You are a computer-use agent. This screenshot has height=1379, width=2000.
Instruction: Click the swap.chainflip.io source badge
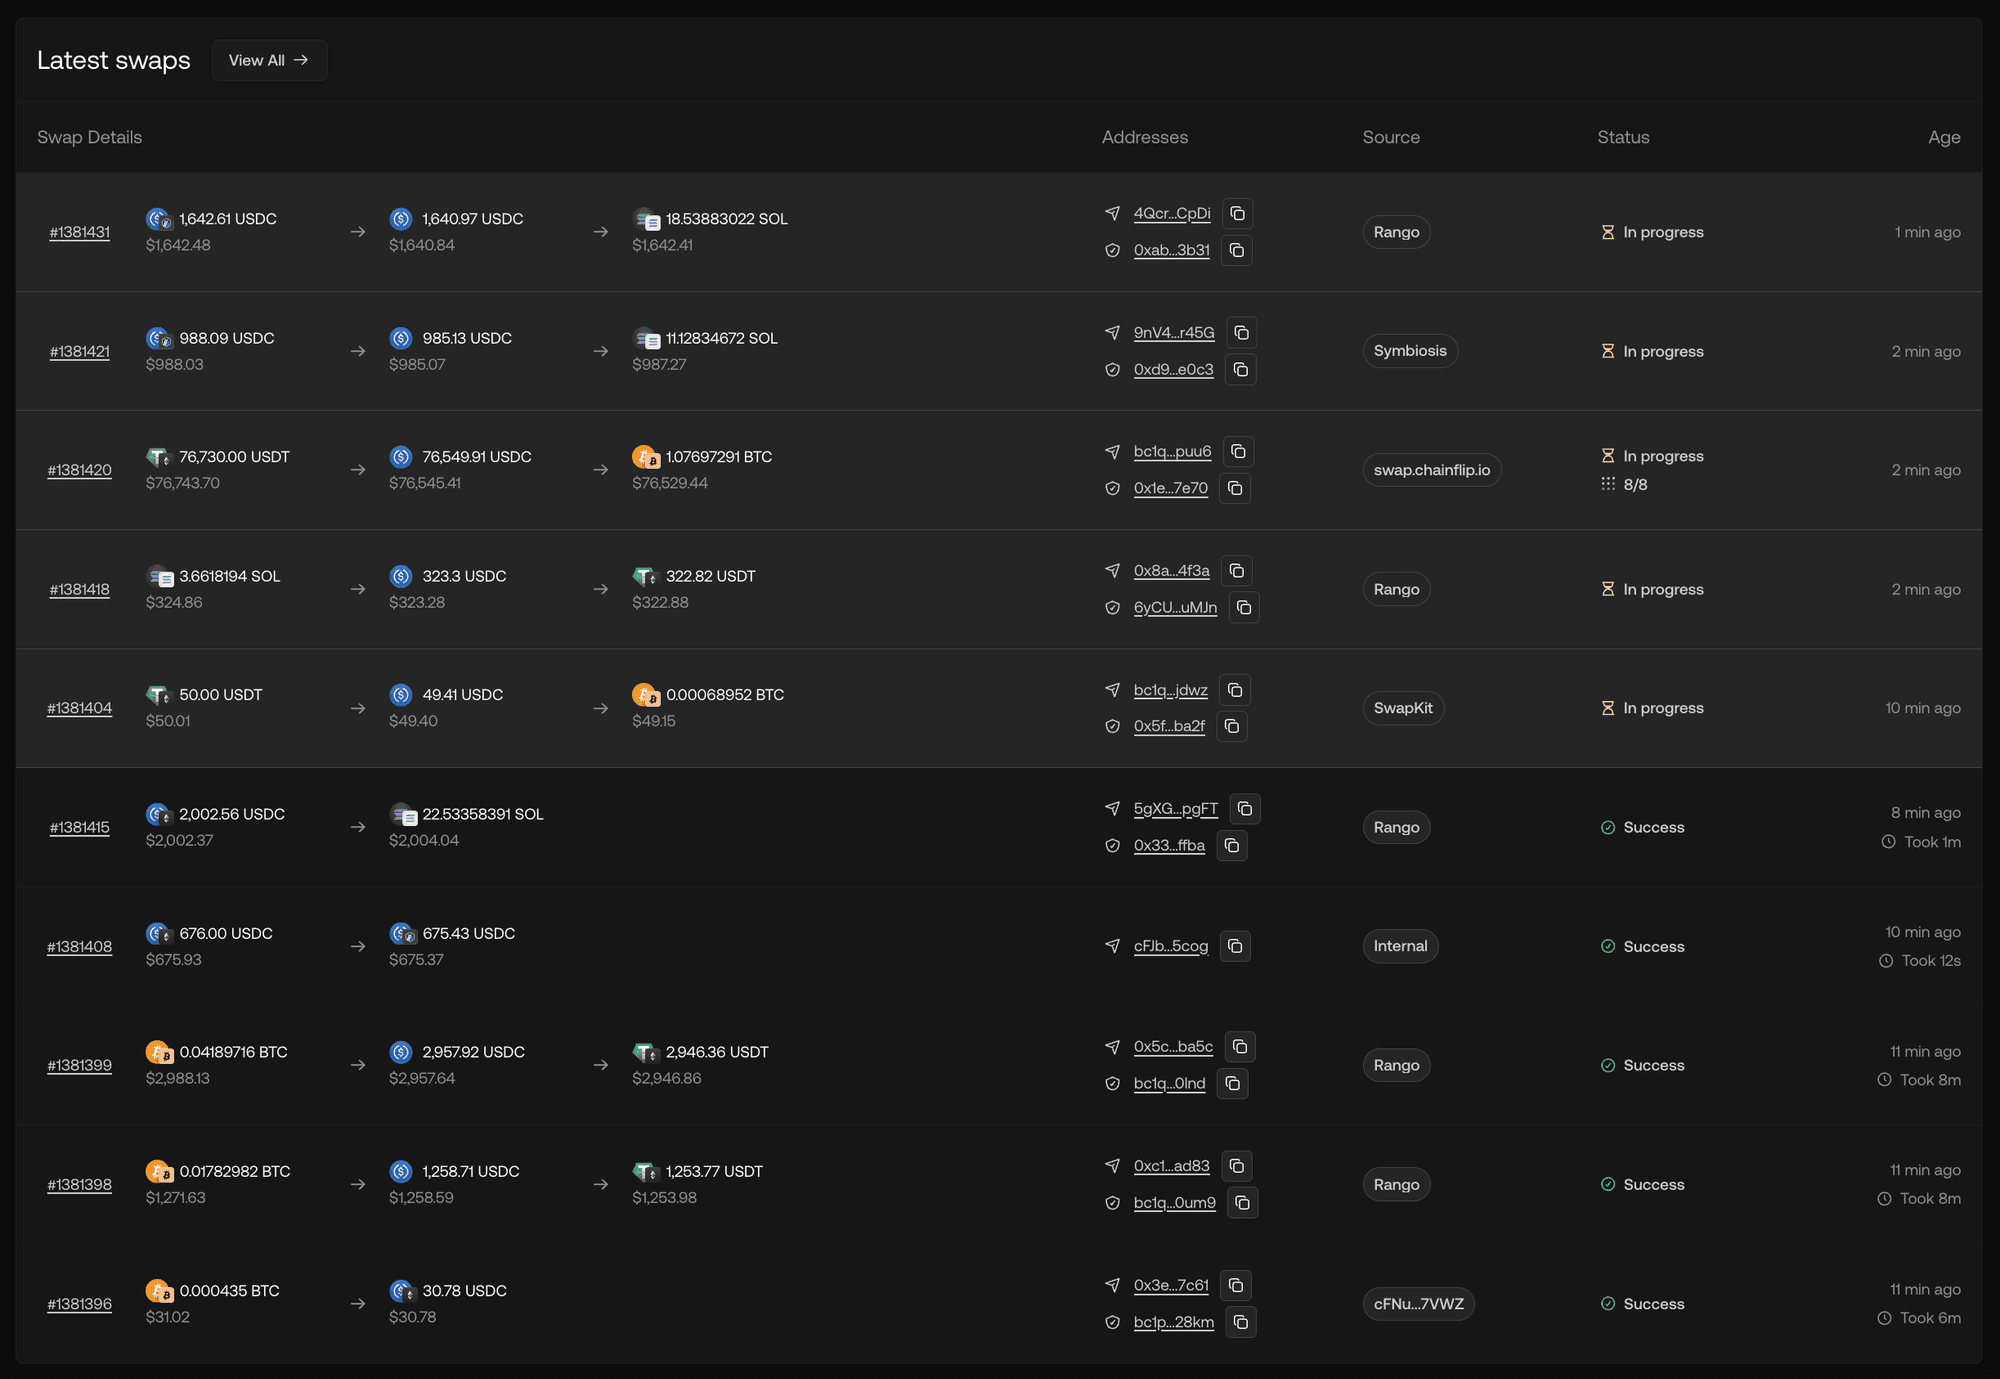(x=1431, y=470)
